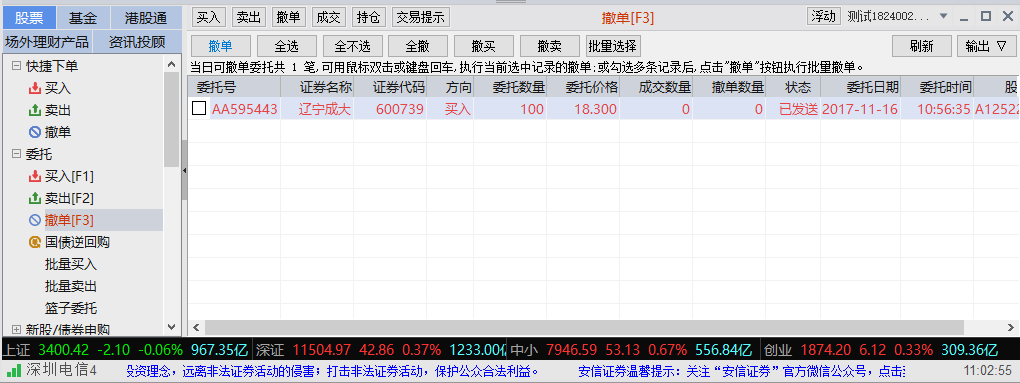This screenshot has height=383, width=1020.
Task: Click the red 买入 icon under 快捷下单
Action: (x=34, y=88)
